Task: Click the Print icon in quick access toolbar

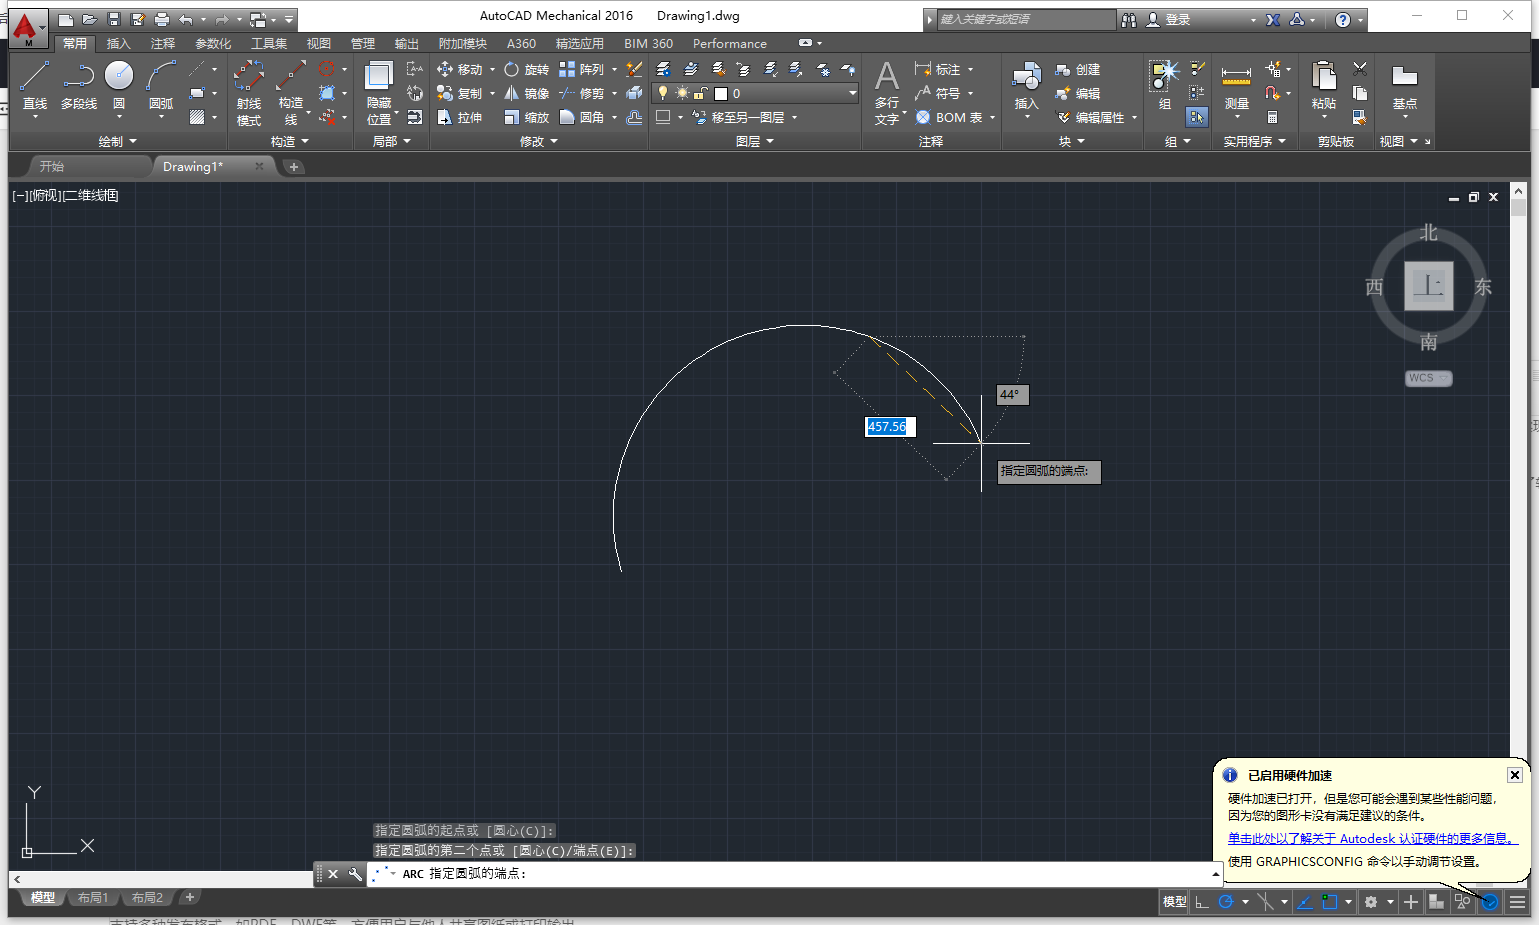Action: click(x=162, y=19)
